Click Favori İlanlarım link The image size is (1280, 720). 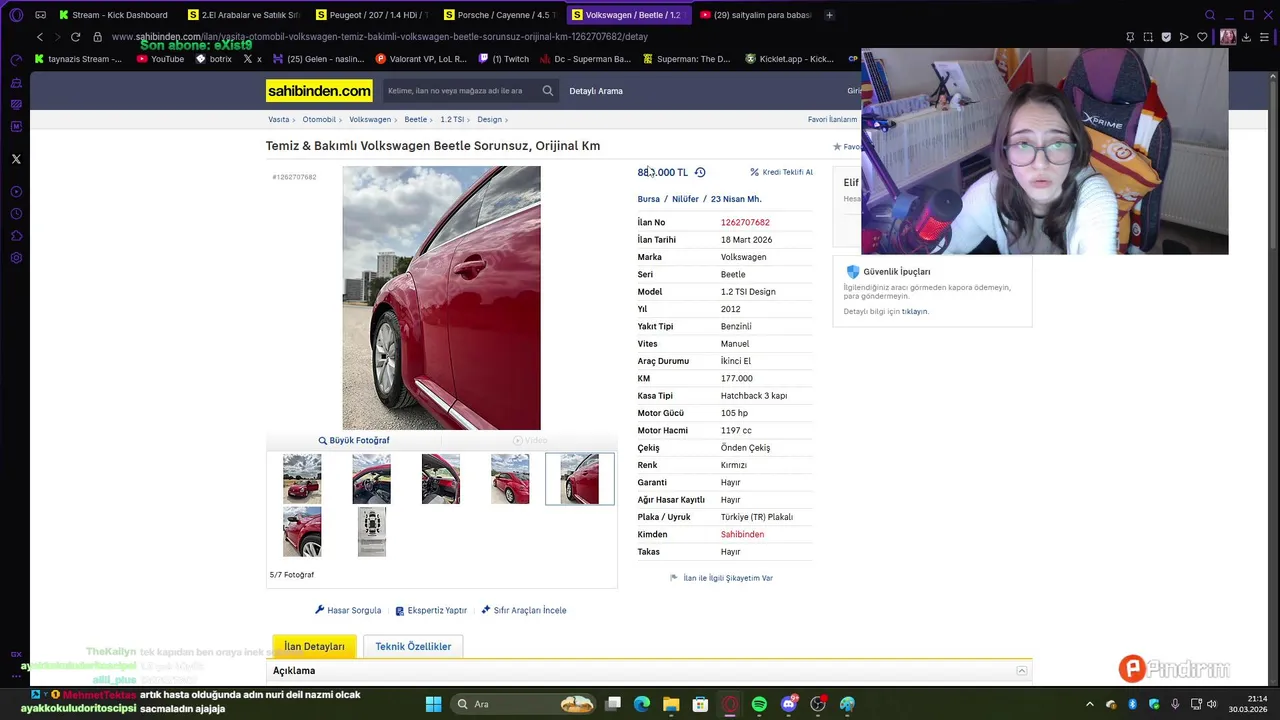tap(832, 119)
